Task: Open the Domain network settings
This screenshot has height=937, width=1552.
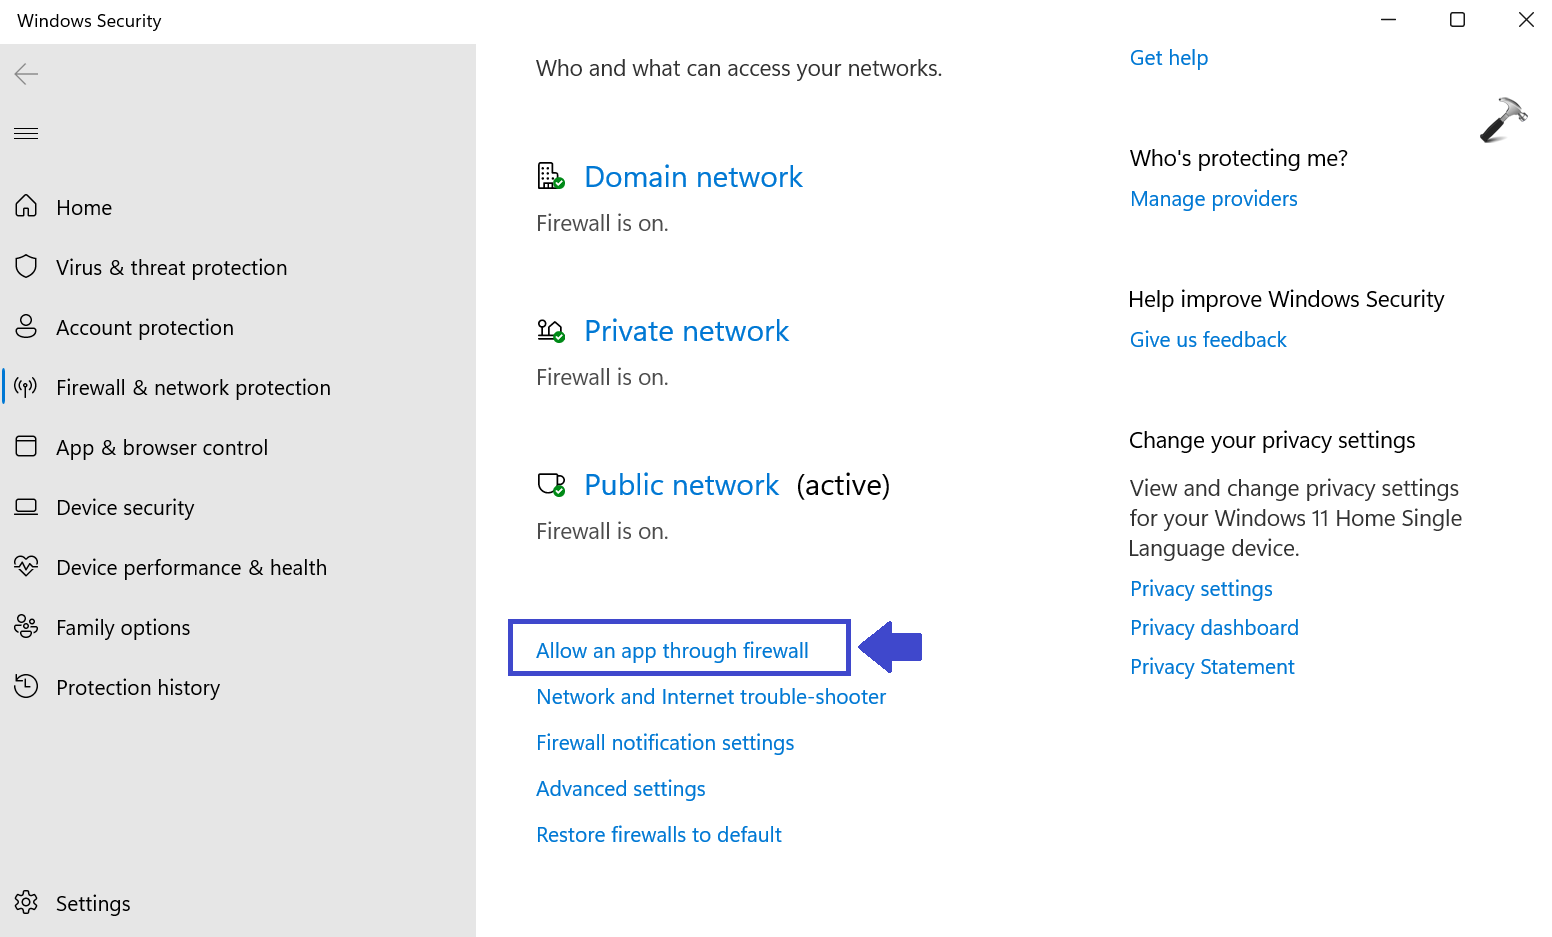Action: 693,177
